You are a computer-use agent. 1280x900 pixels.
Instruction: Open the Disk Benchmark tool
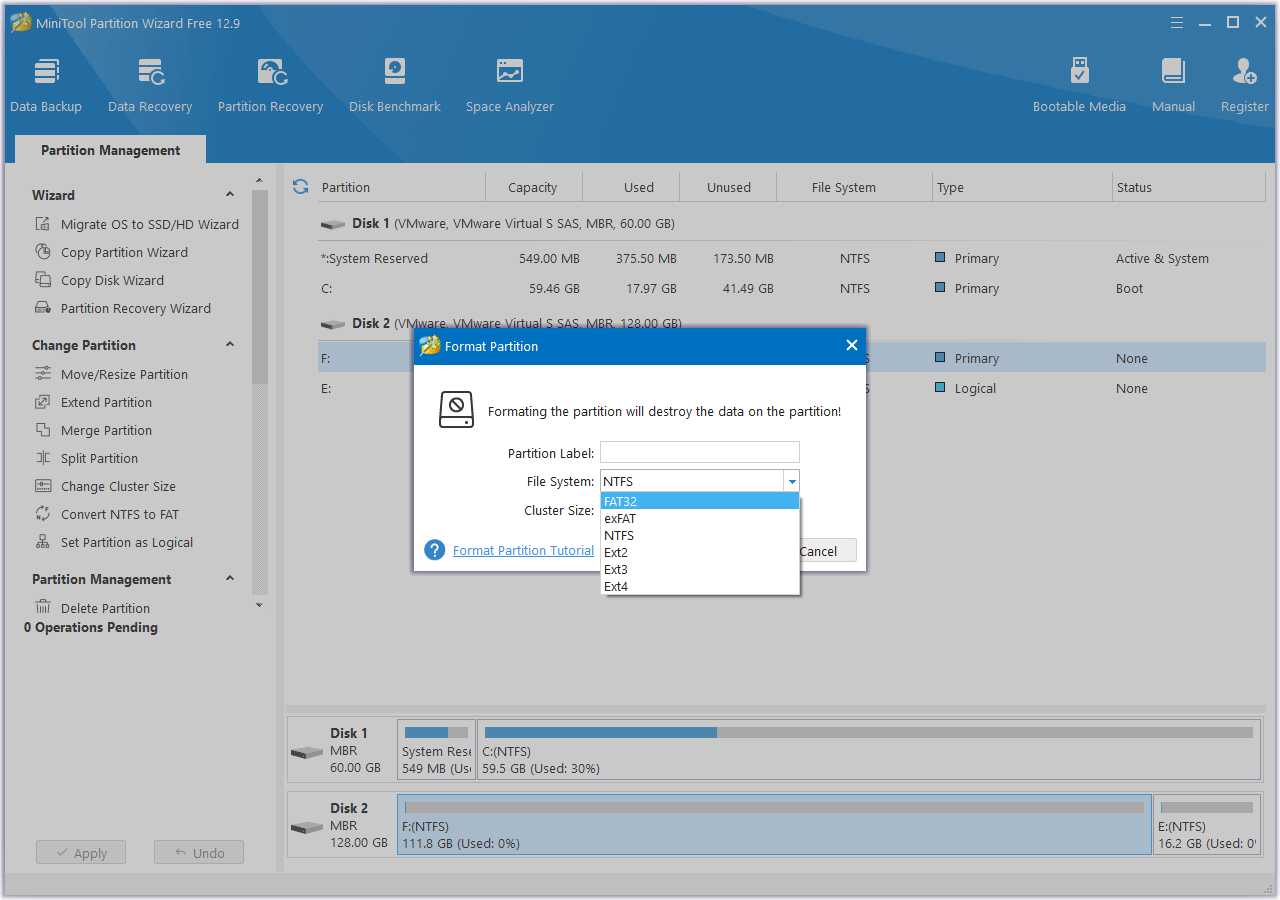click(x=395, y=86)
